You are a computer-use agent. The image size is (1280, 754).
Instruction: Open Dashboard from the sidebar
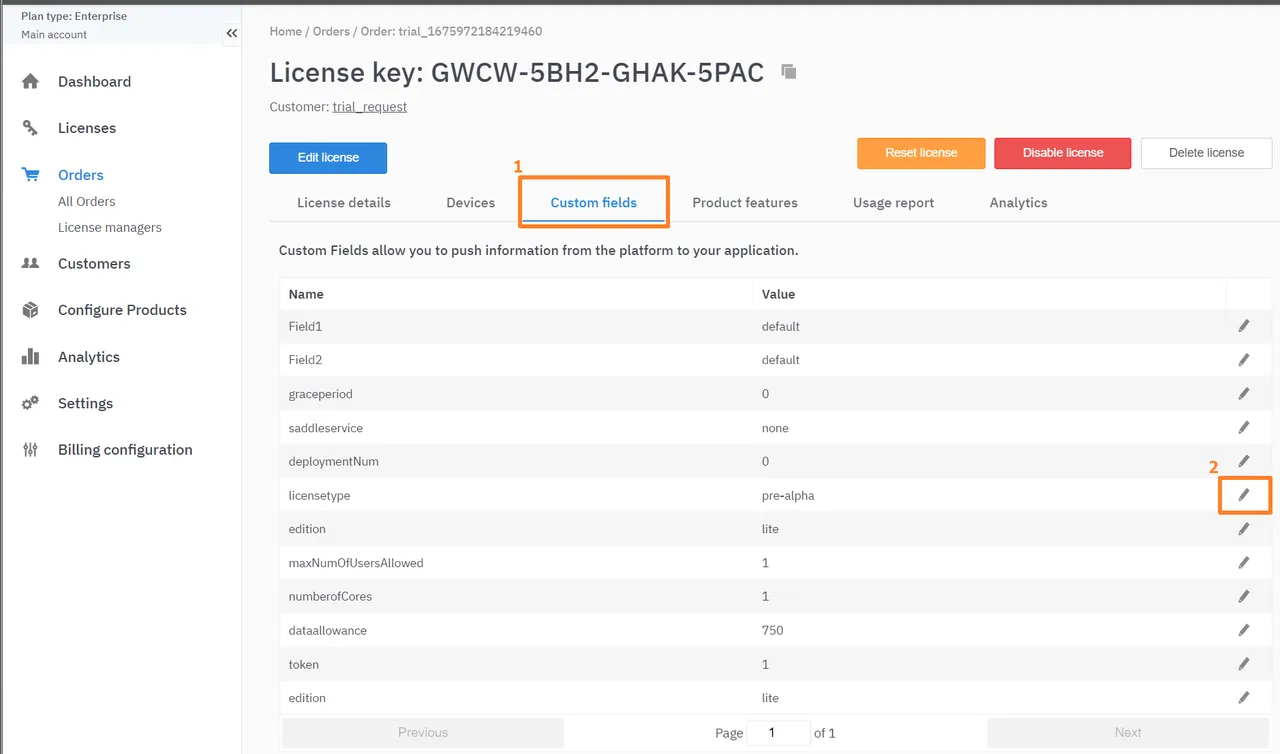pos(94,82)
